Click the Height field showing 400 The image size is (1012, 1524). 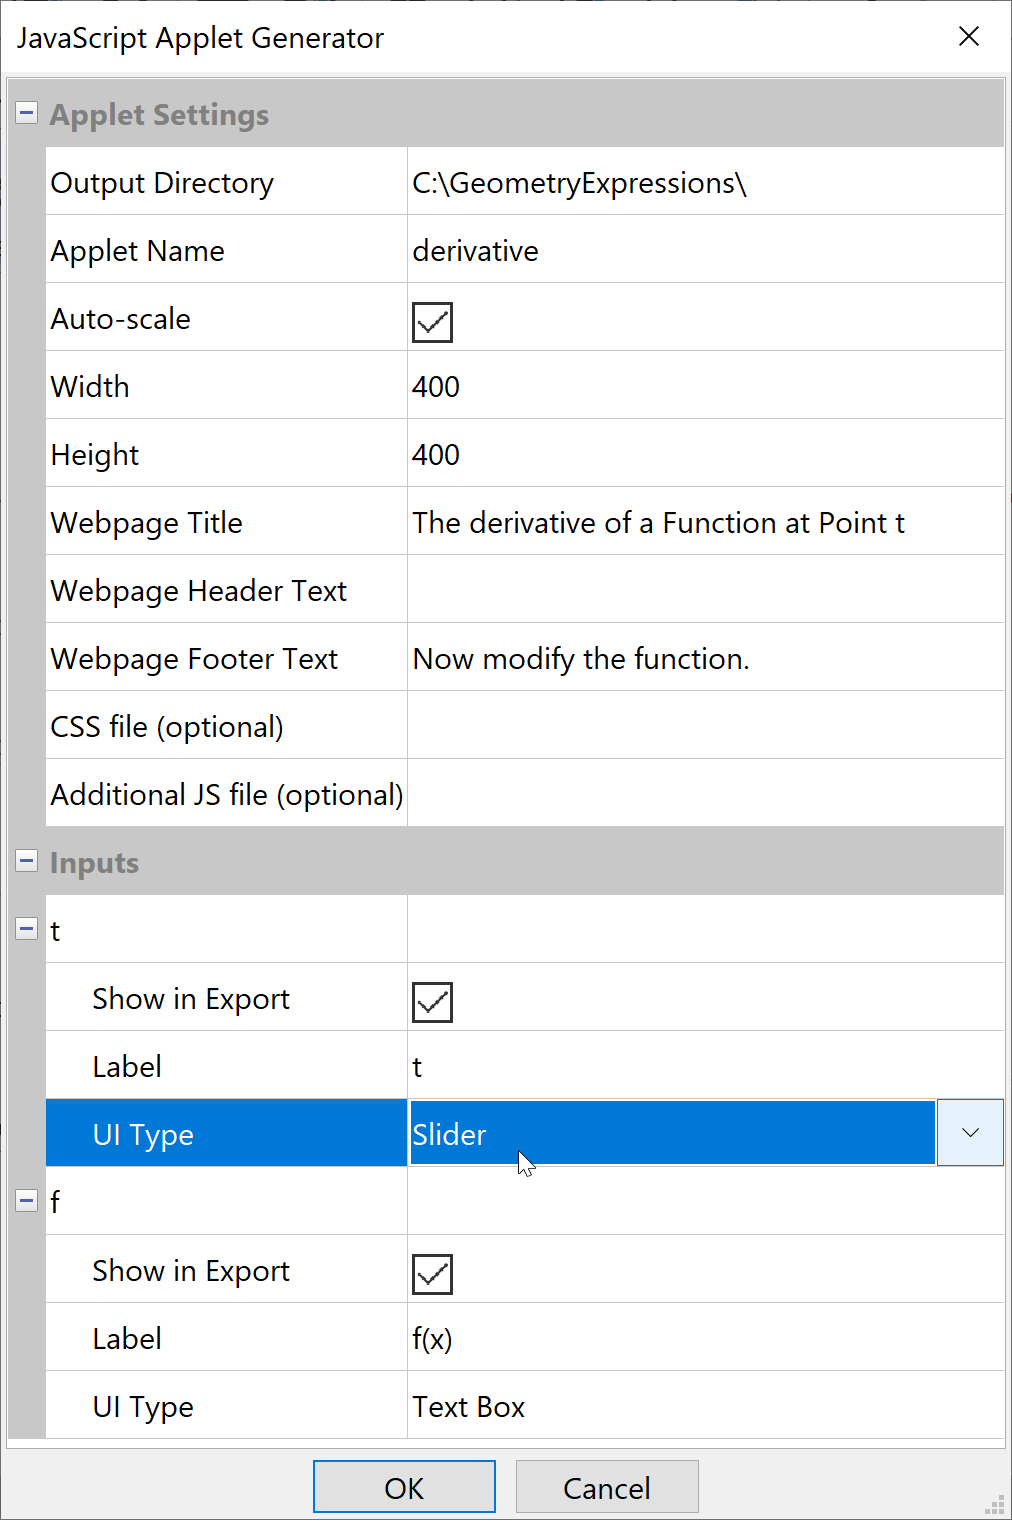(700, 453)
